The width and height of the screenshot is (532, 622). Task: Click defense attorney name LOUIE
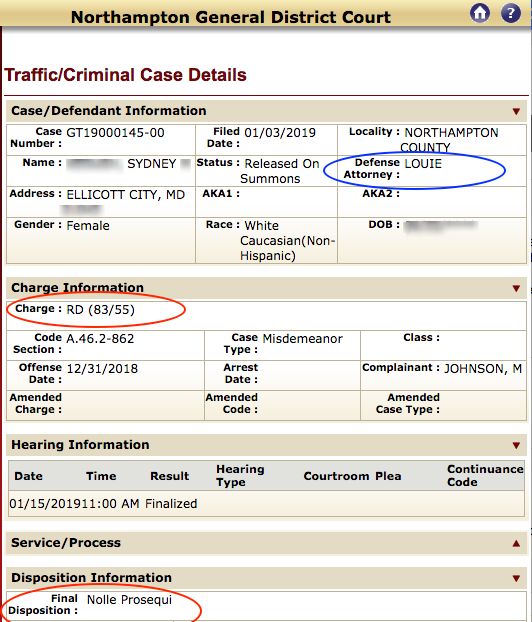tap(423, 163)
